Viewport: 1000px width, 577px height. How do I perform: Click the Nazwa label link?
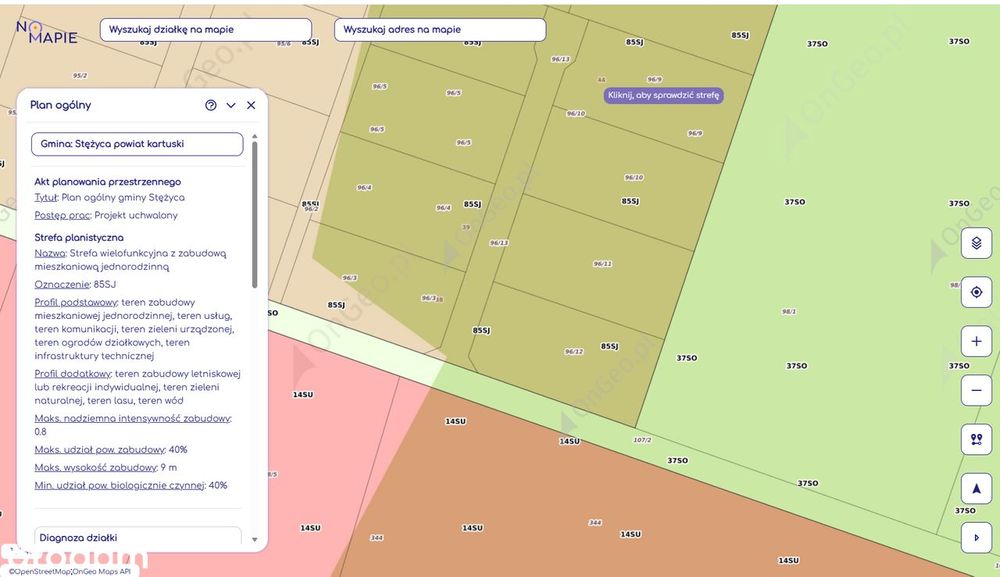click(x=50, y=253)
